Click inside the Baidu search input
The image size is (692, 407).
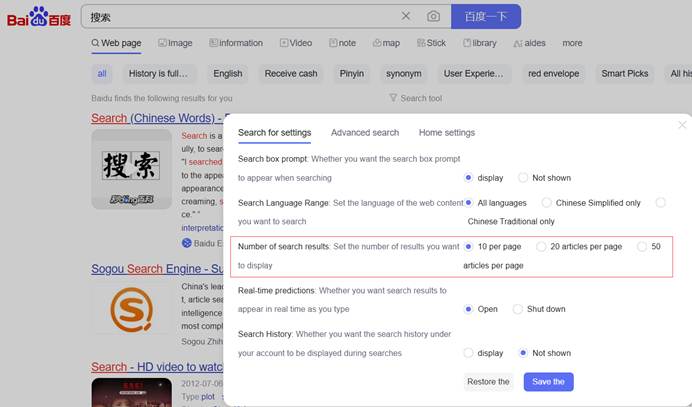click(x=240, y=16)
